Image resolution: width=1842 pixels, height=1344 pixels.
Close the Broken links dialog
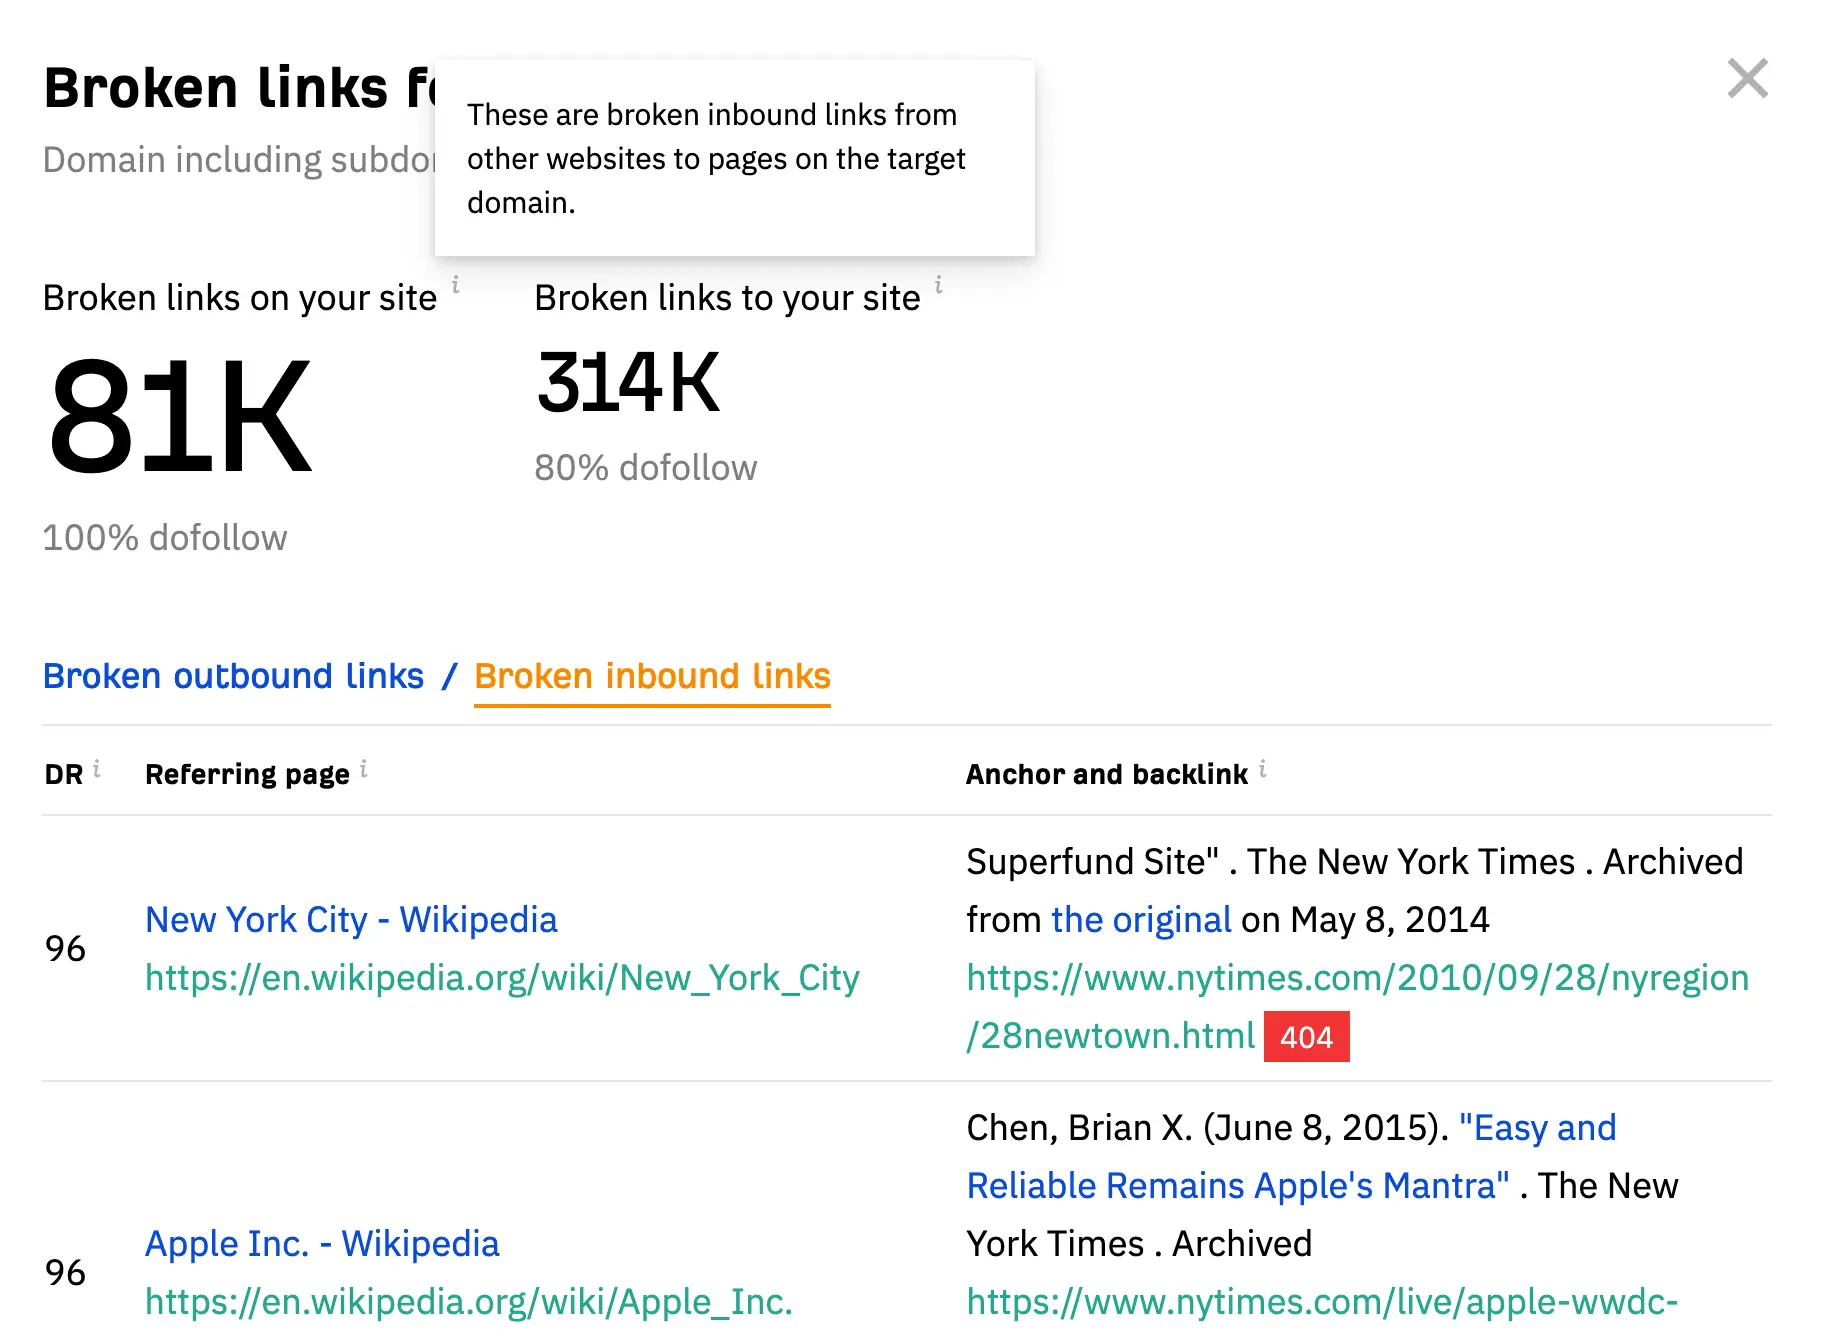(x=1747, y=78)
